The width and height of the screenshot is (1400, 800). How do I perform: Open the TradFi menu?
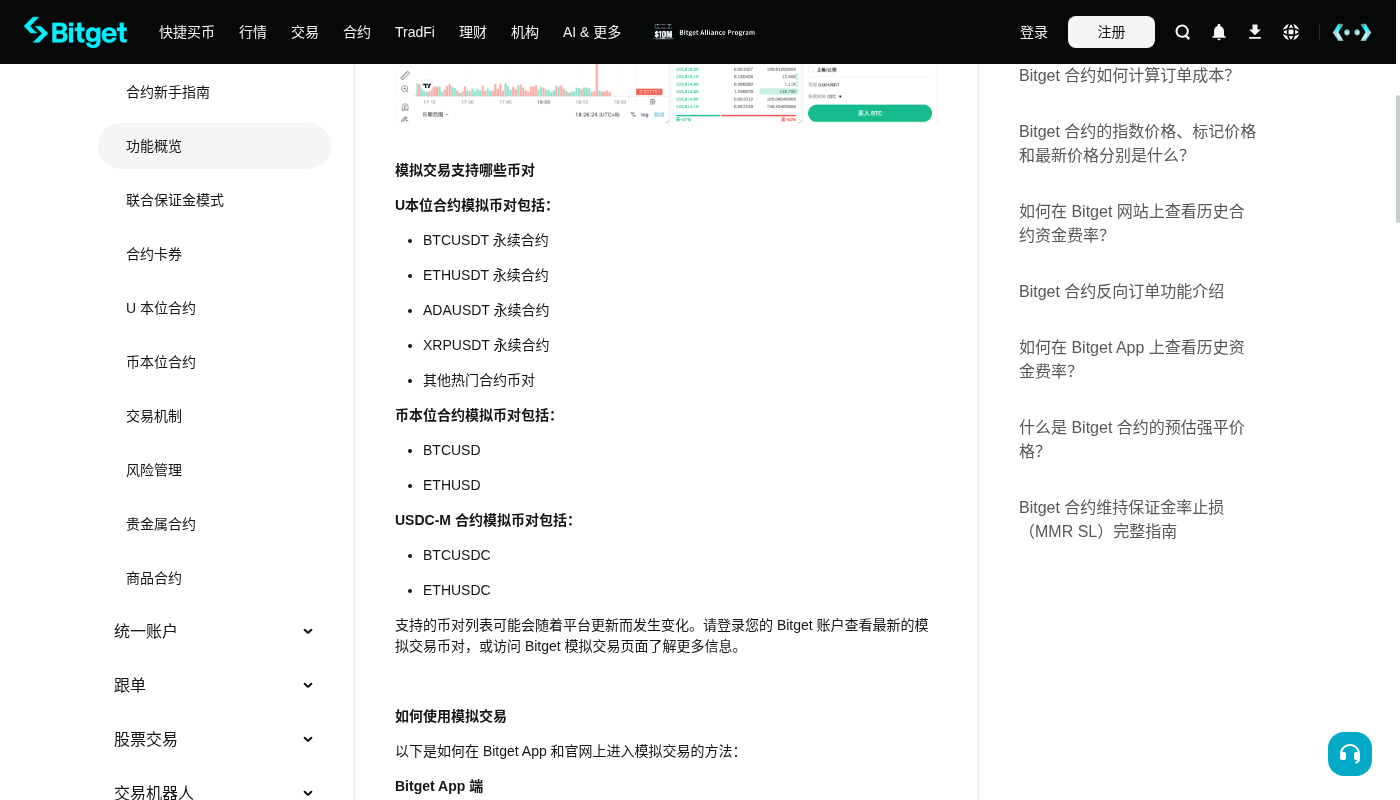point(415,32)
